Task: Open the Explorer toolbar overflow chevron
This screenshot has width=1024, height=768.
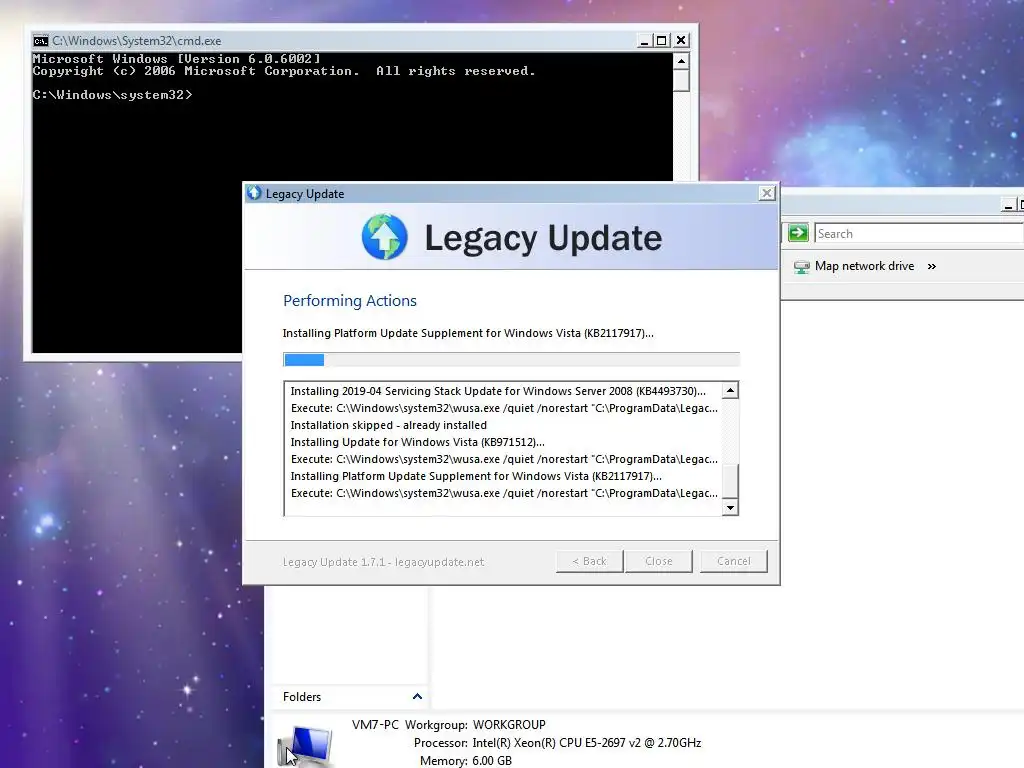Action: 932,266
